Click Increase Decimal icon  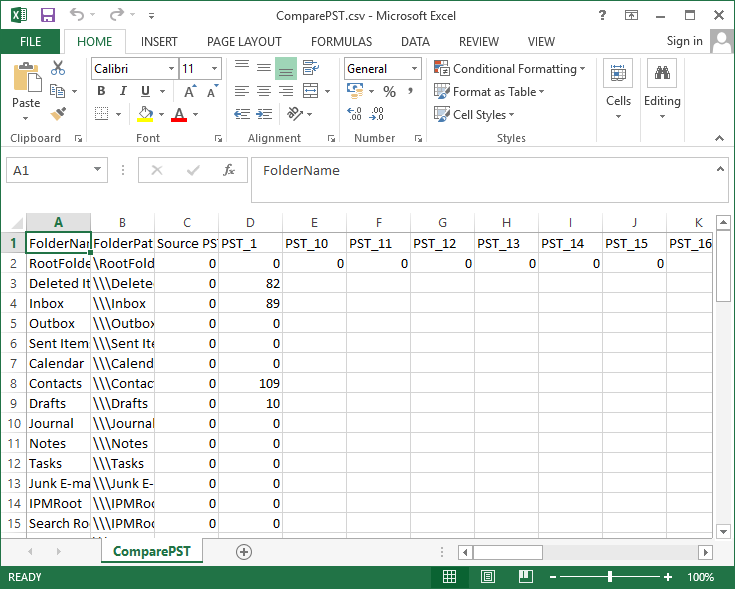(354, 114)
